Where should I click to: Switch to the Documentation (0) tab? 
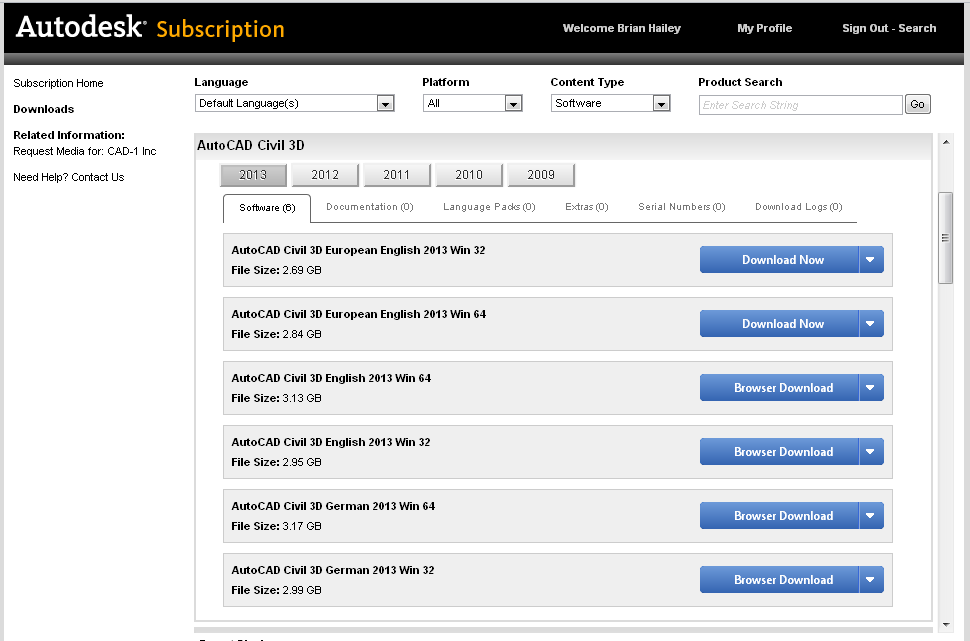tap(369, 207)
